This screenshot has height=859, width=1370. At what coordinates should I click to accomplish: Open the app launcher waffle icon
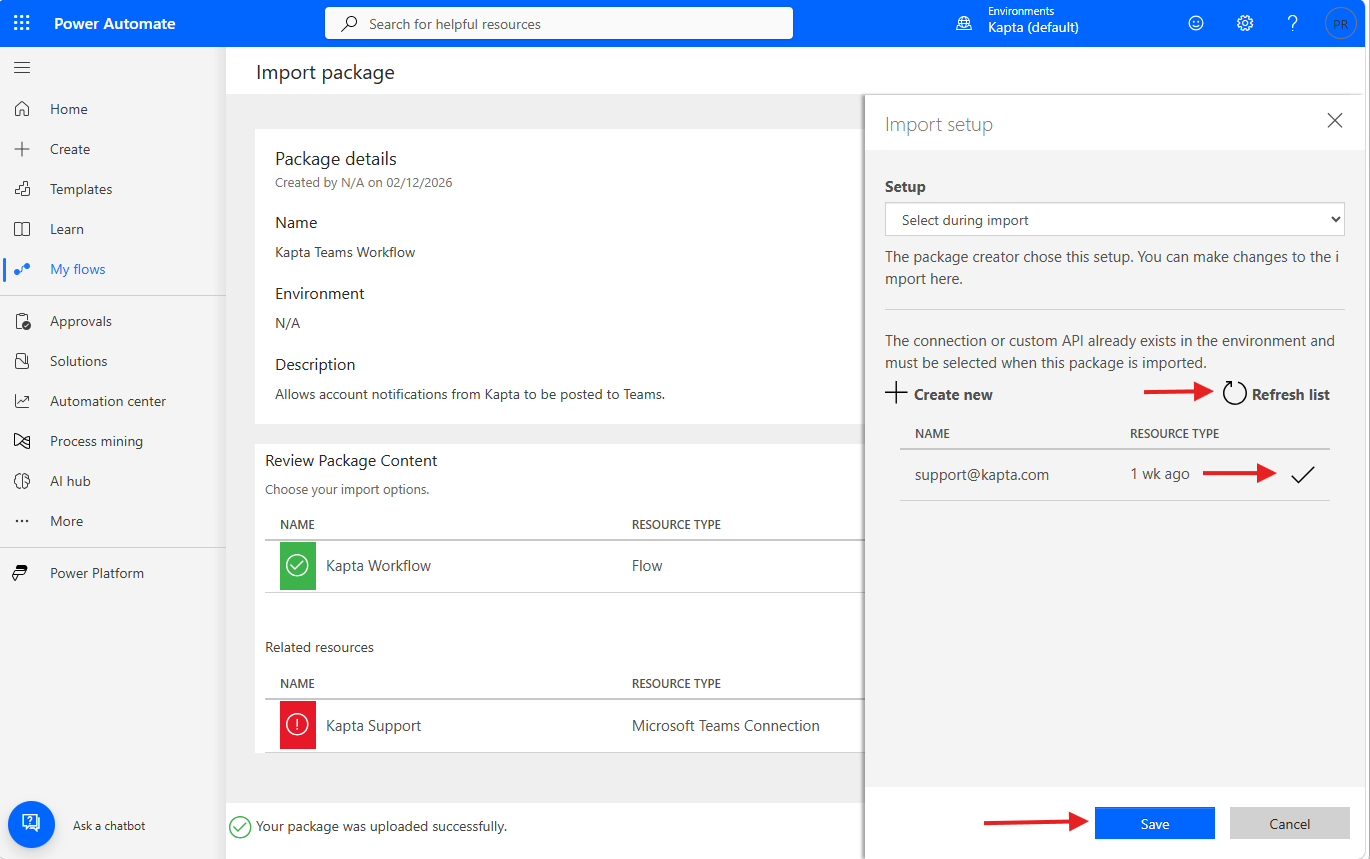[x=22, y=23]
